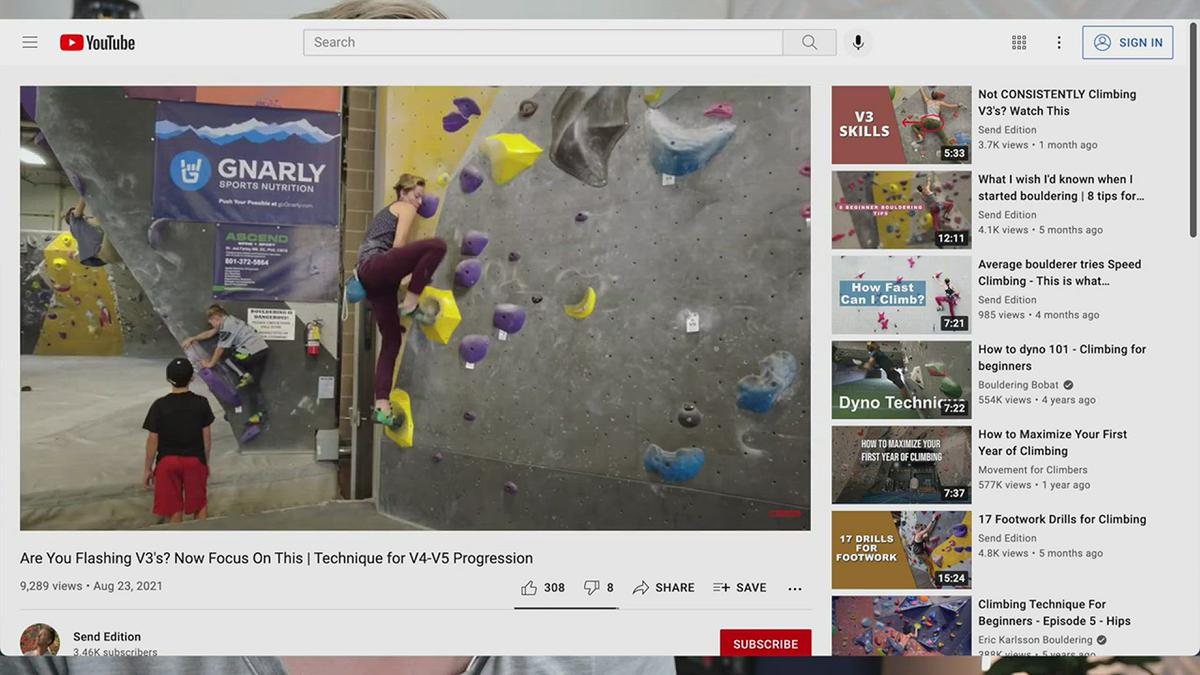Open the YouTube apps grid
The image size is (1200, 675).
pos(1019,42)
